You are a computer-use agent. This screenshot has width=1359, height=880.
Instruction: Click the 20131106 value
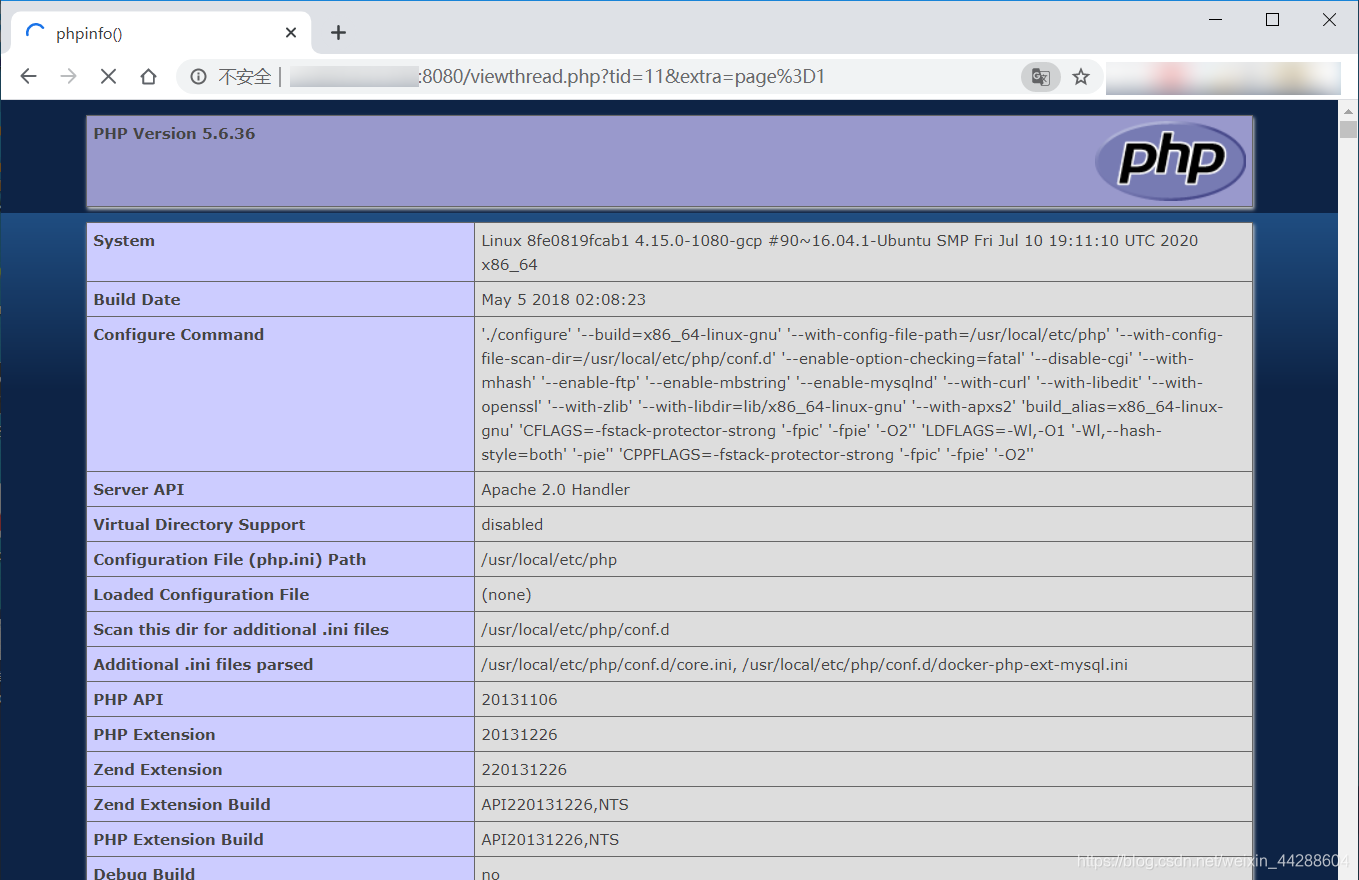pos(519,700)
